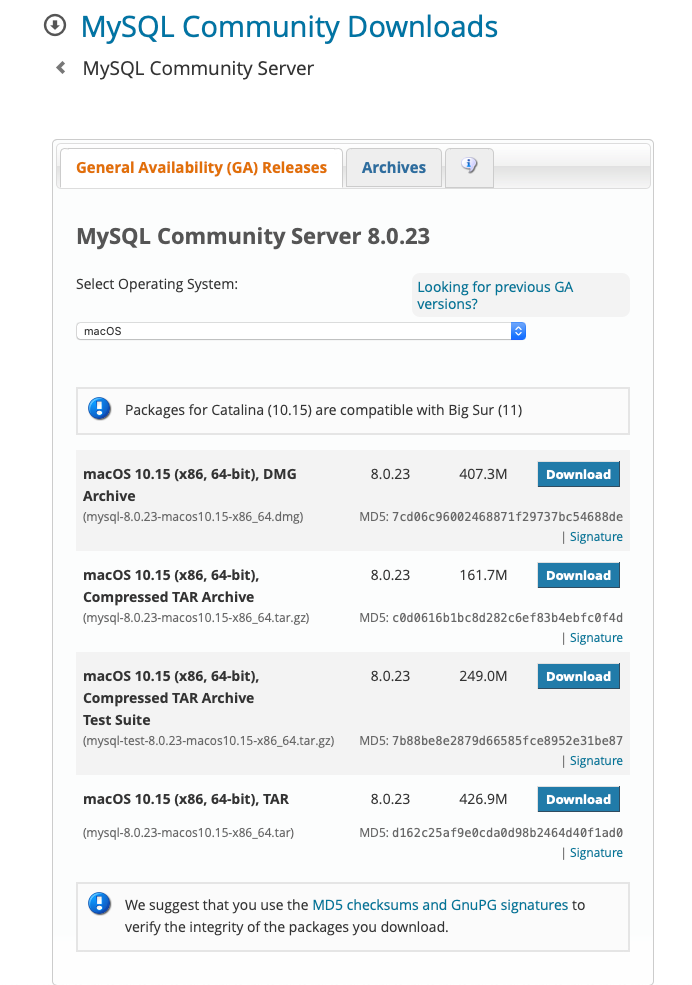Select the General Availability (GA) Releases tab

point(200,167)
